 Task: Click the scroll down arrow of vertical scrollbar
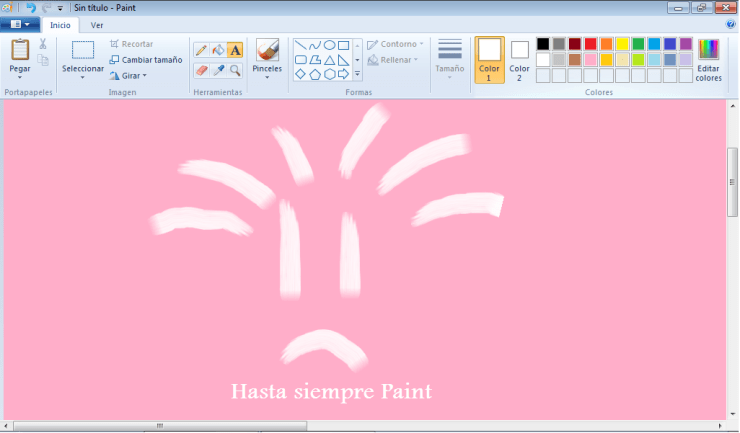tap(732, 414)
